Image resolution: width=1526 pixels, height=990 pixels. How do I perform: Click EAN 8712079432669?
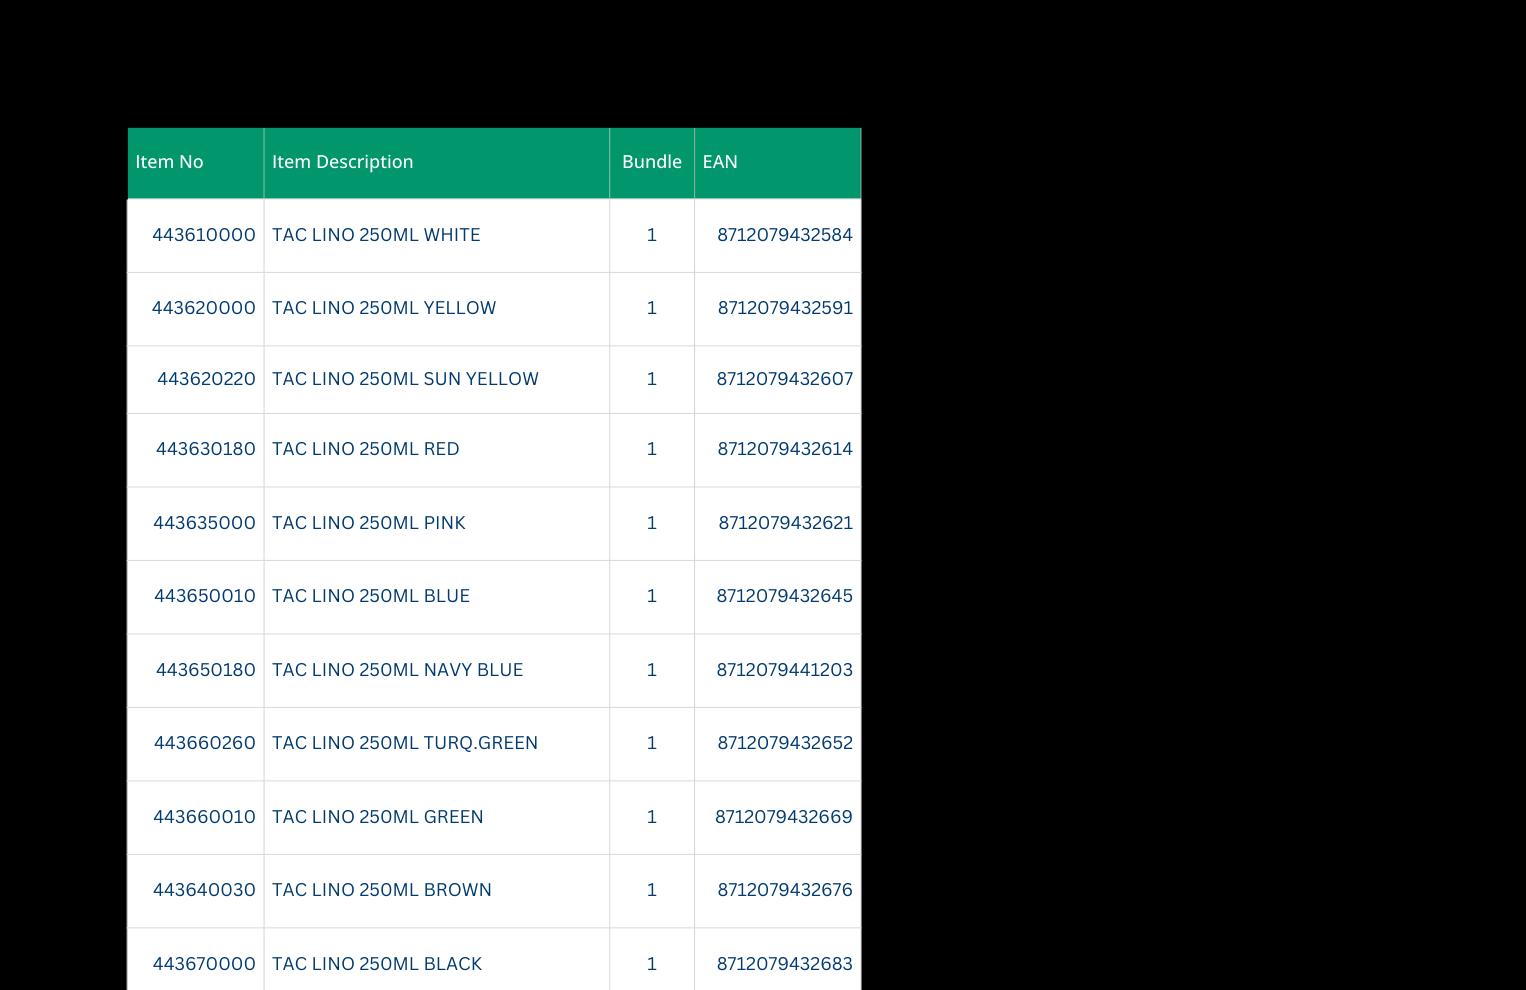(x=784, y=817)
